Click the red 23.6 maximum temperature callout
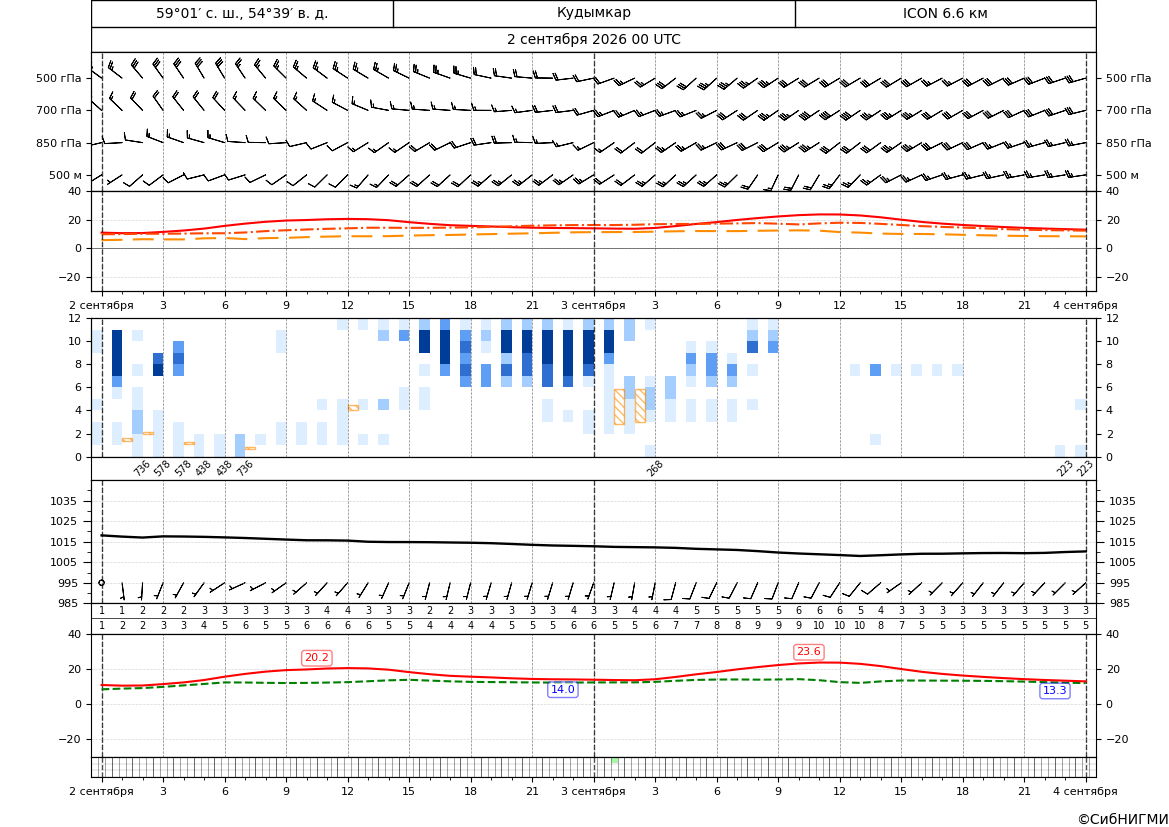This screenshot has width=1169, height=827. click(x=808, y=652)
